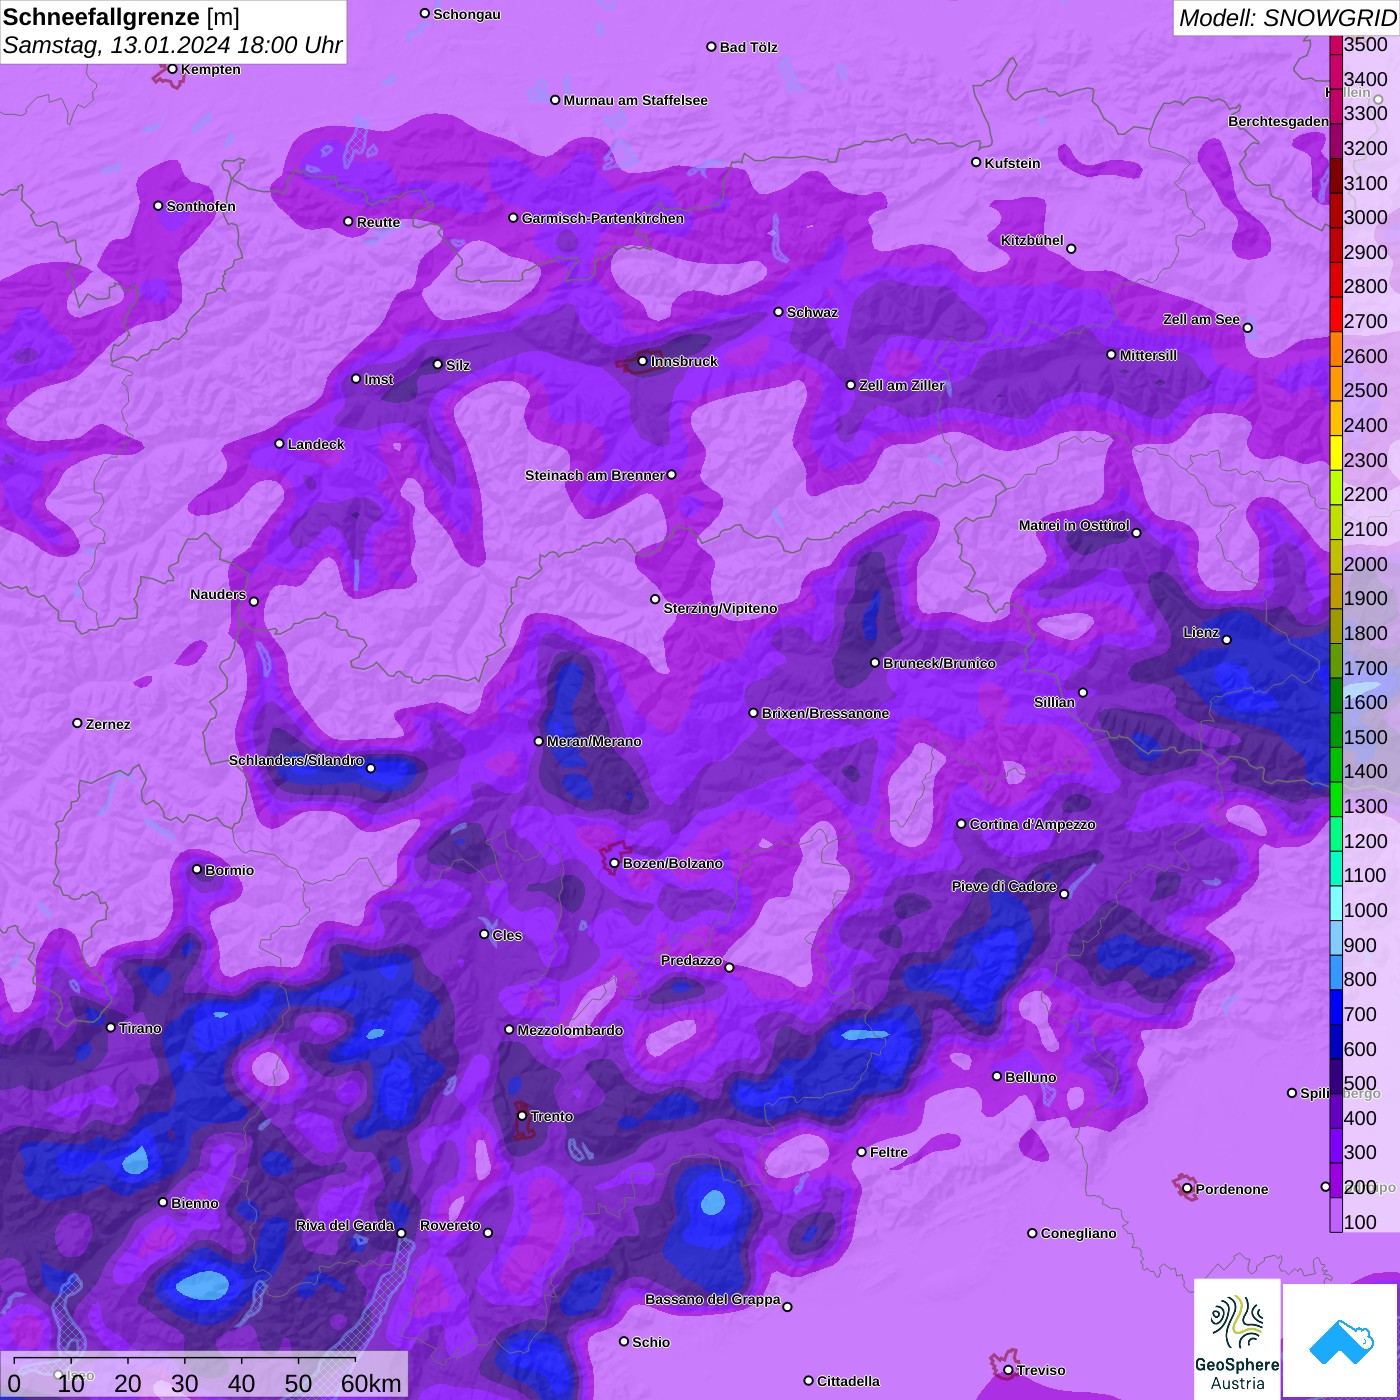Click the 'Zell am Ziller' town label
This screenshot has width=1400, height=1400.
[x=901, y=385]
